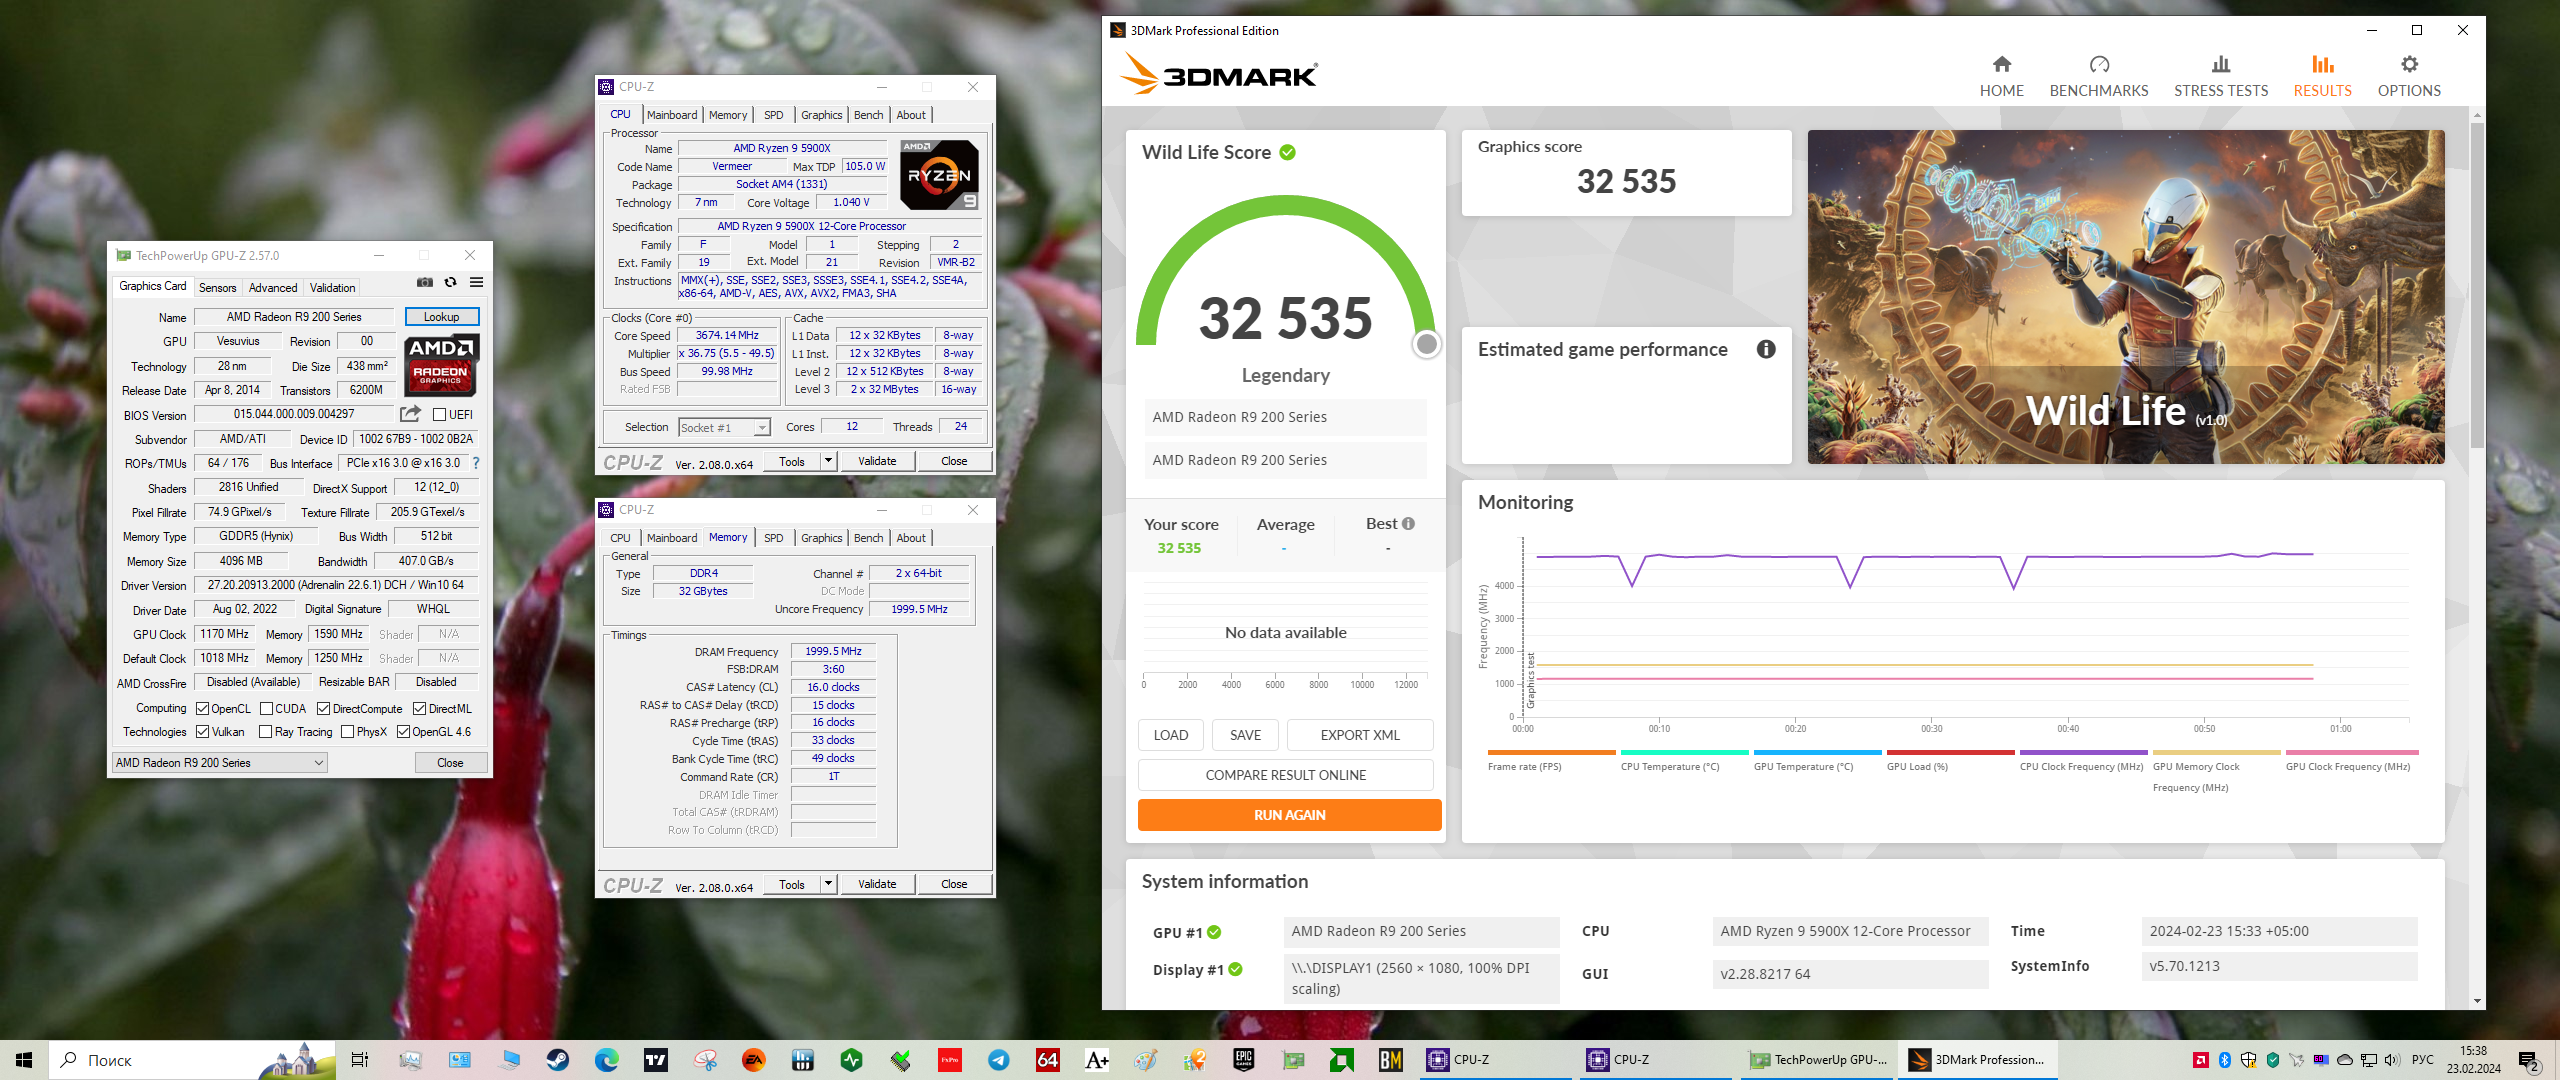Viewport: 2560px width, 1080px height.
Task: Open the 3DMark OPTIONS gear
Action: tap(2409, 77)
